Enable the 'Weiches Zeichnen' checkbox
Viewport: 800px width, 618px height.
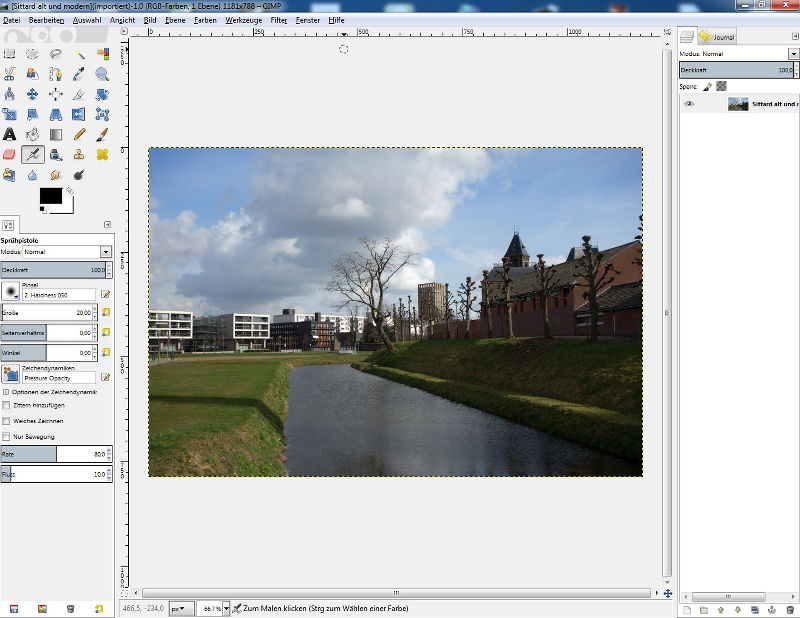(x=6, y=421)
